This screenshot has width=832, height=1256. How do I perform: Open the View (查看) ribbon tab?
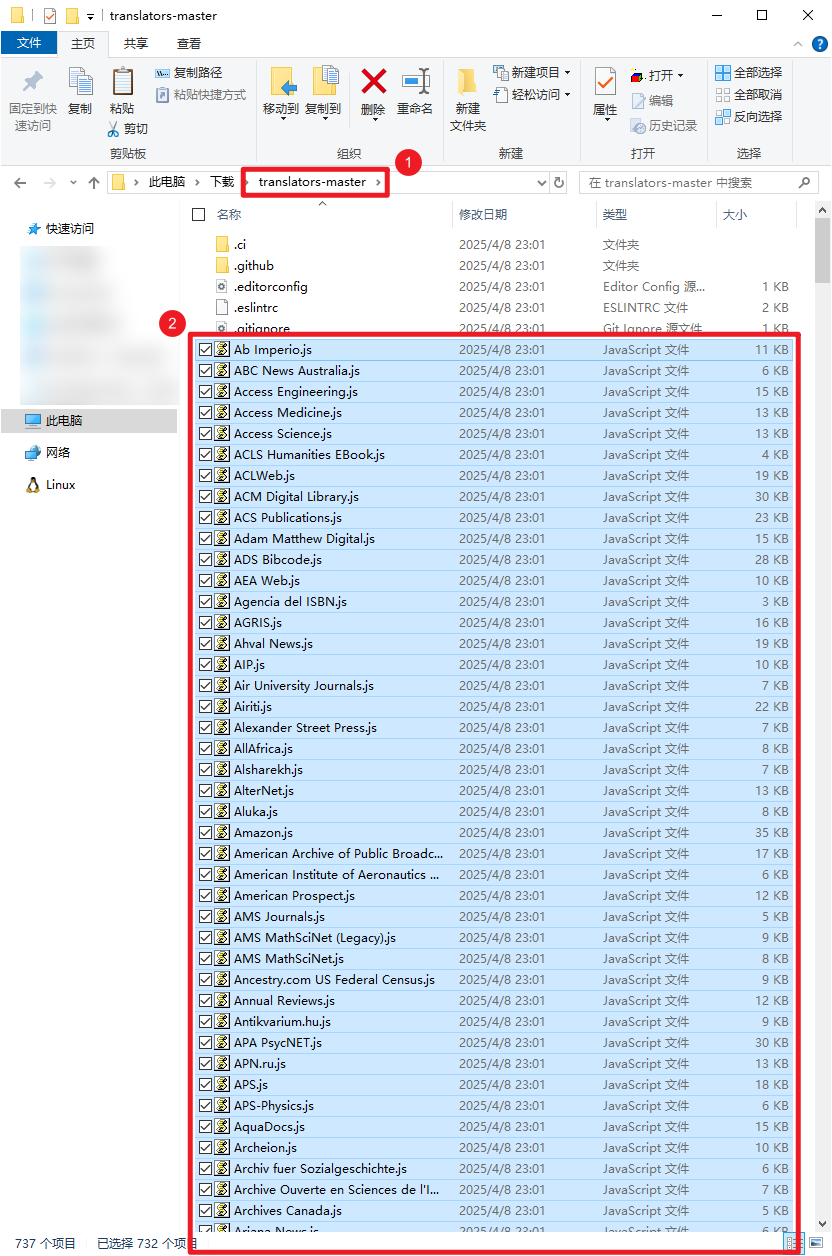[189, 44]
